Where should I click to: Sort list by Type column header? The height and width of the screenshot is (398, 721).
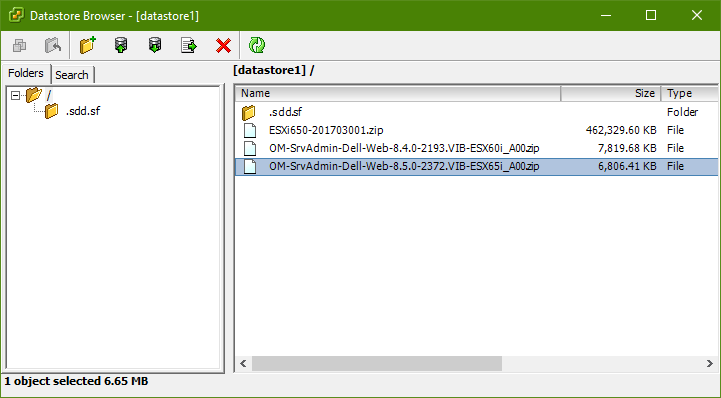point(689,93)
